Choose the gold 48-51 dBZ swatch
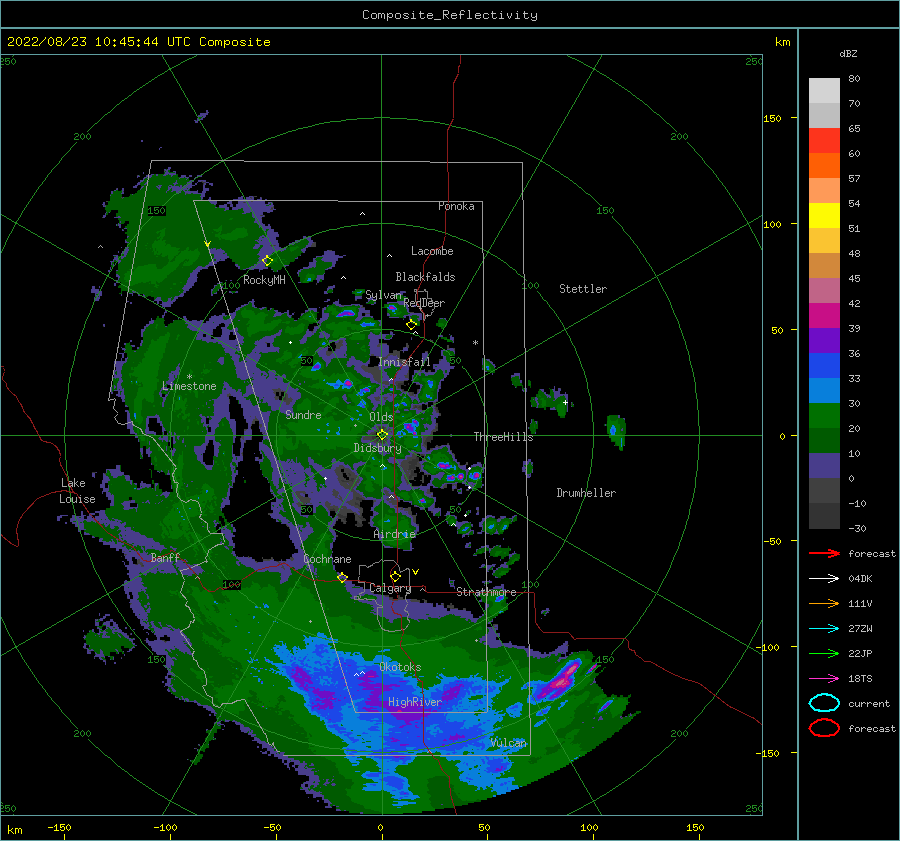The image size is (900, 841). tap(824, 241)
